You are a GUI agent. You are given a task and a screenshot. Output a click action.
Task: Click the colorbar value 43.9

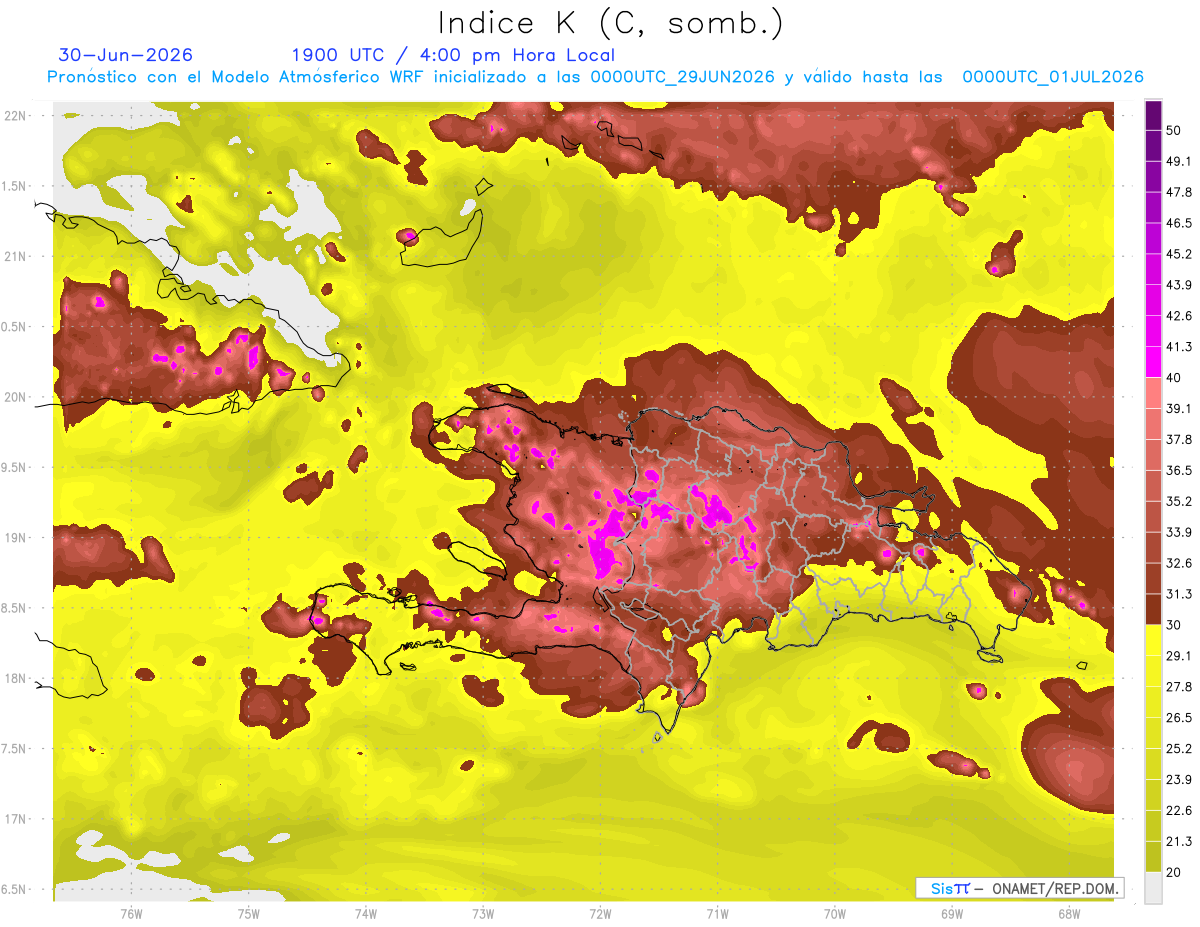pyautogui.click(x=1179, y=285)
